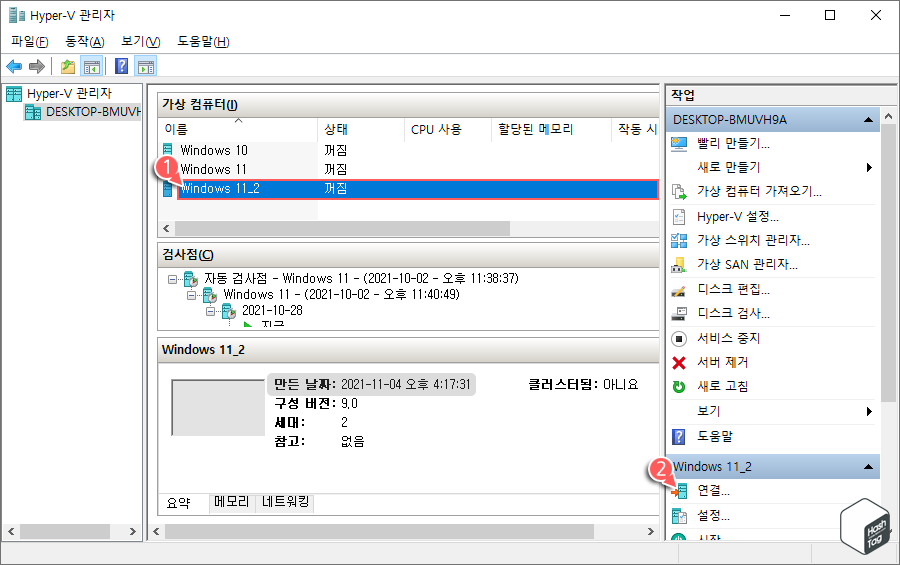Open Hyper-V 설정... action

pos(738,216)
